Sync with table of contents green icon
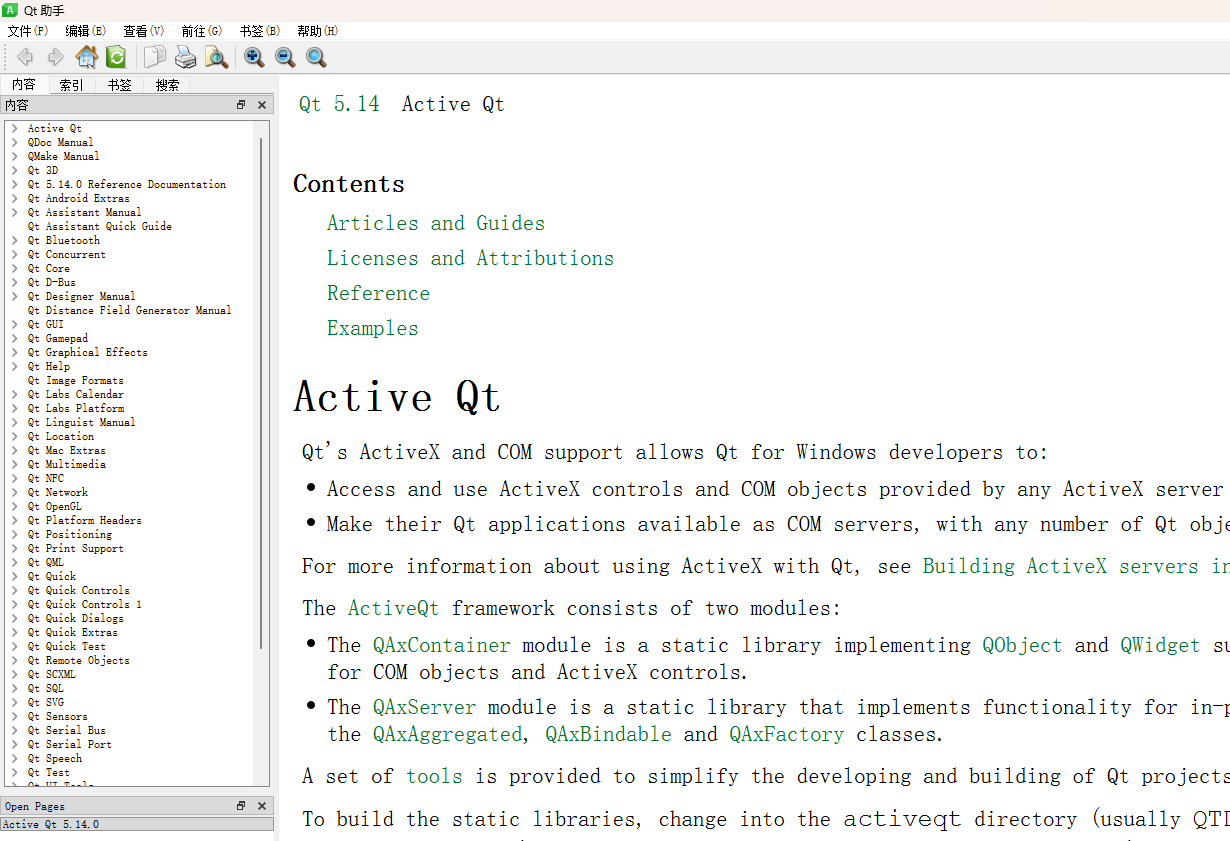The height and width of the screenshot is (841, 1230). point(116,57)
